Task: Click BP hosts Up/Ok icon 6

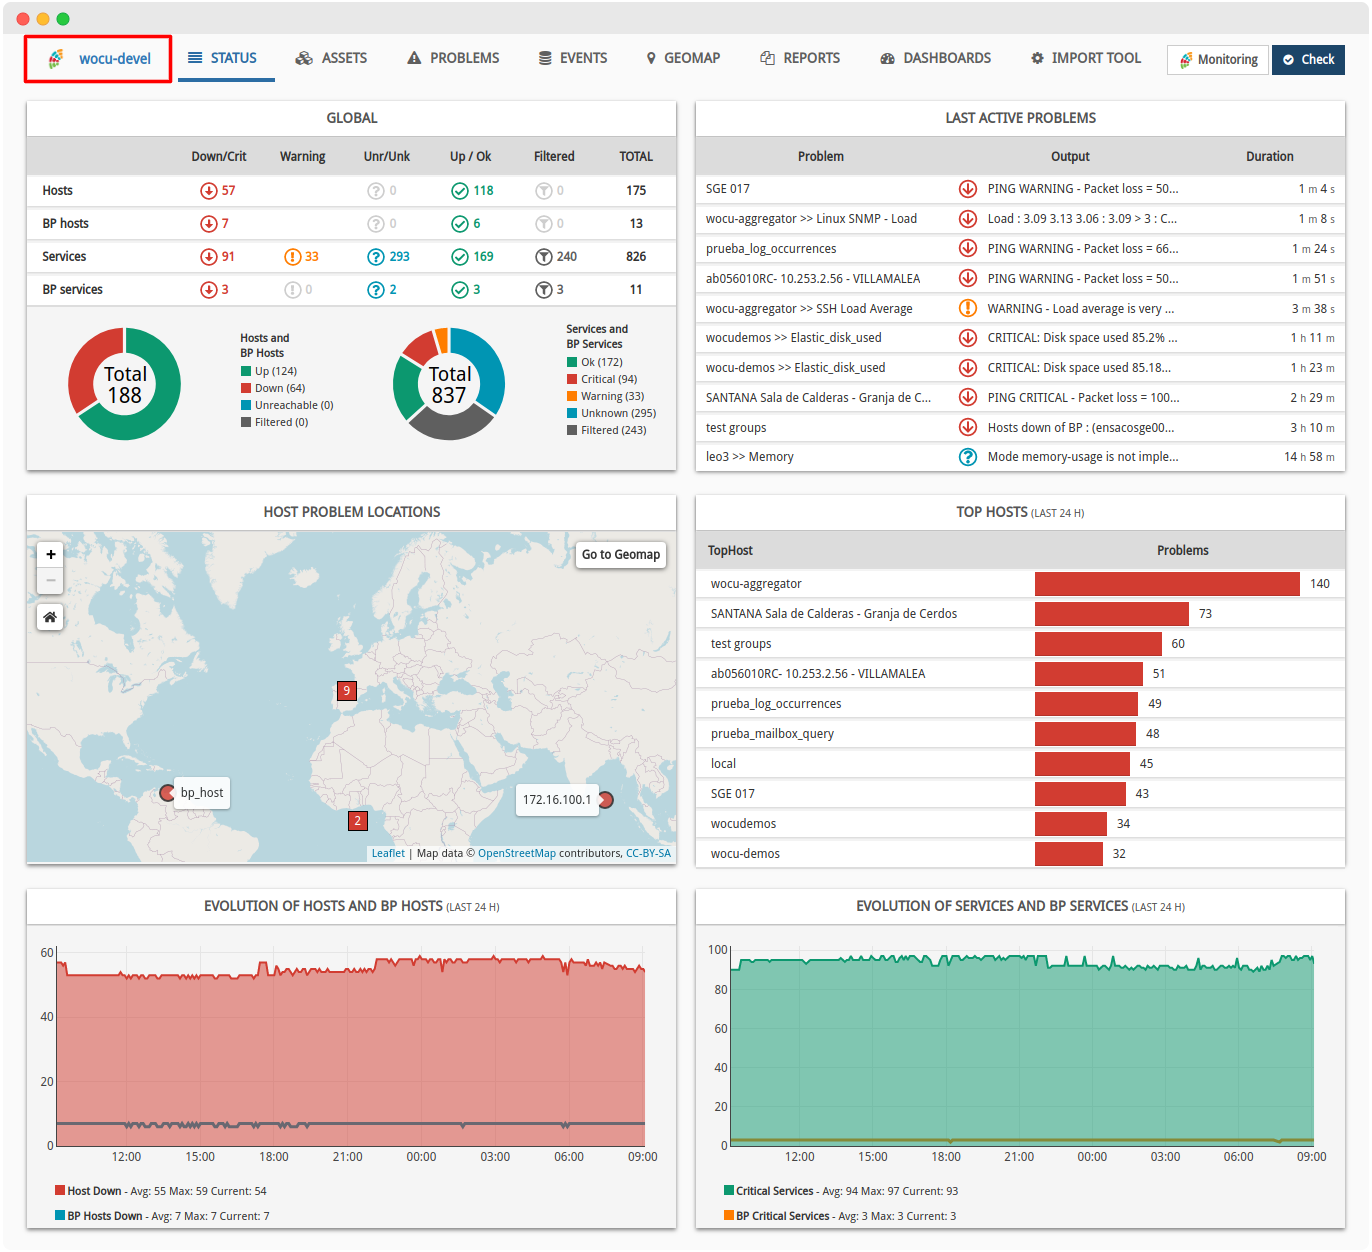Action: [460, 223]
